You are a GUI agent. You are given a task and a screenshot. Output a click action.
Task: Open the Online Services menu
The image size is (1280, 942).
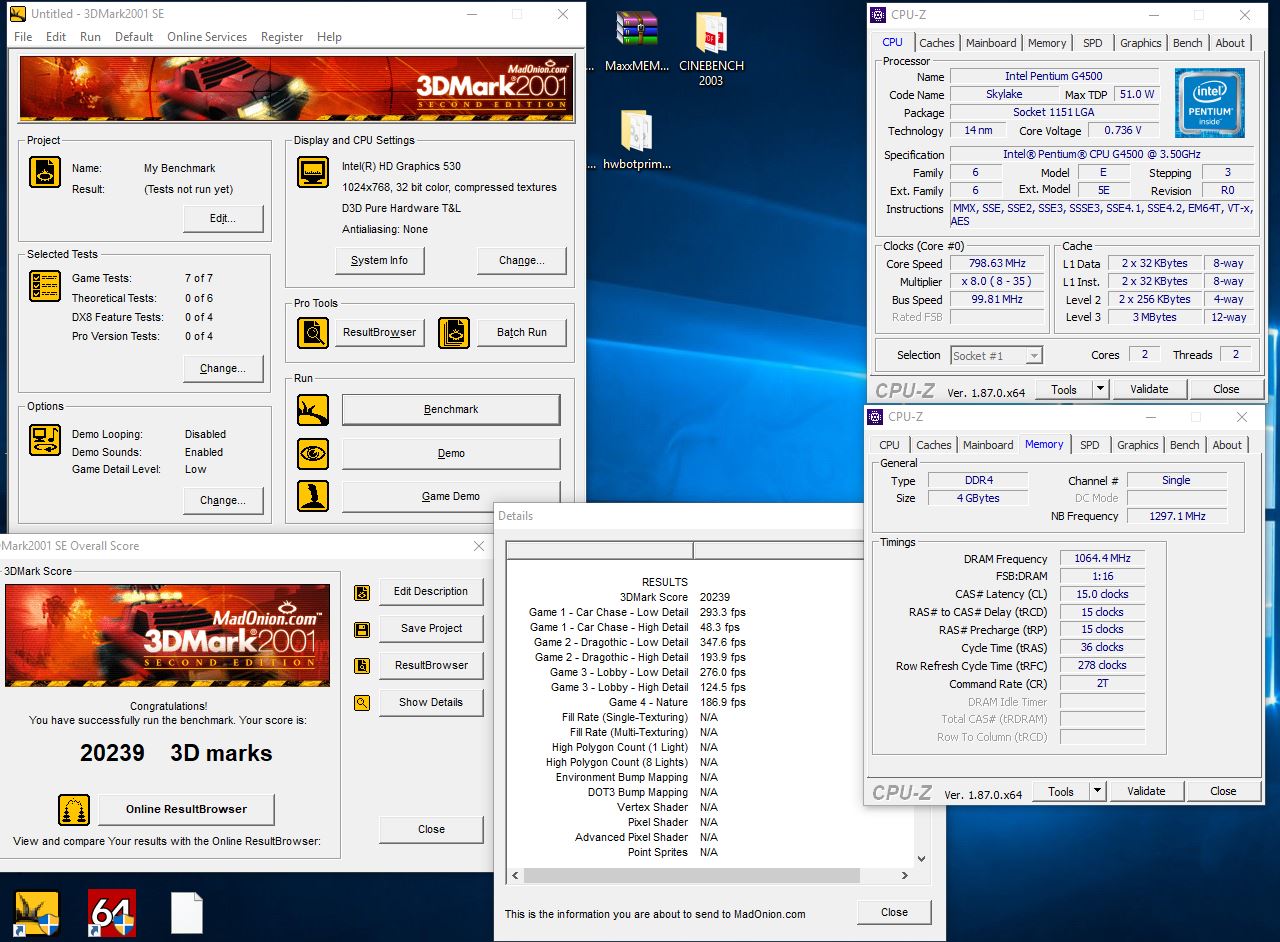[x=207, y=37]
